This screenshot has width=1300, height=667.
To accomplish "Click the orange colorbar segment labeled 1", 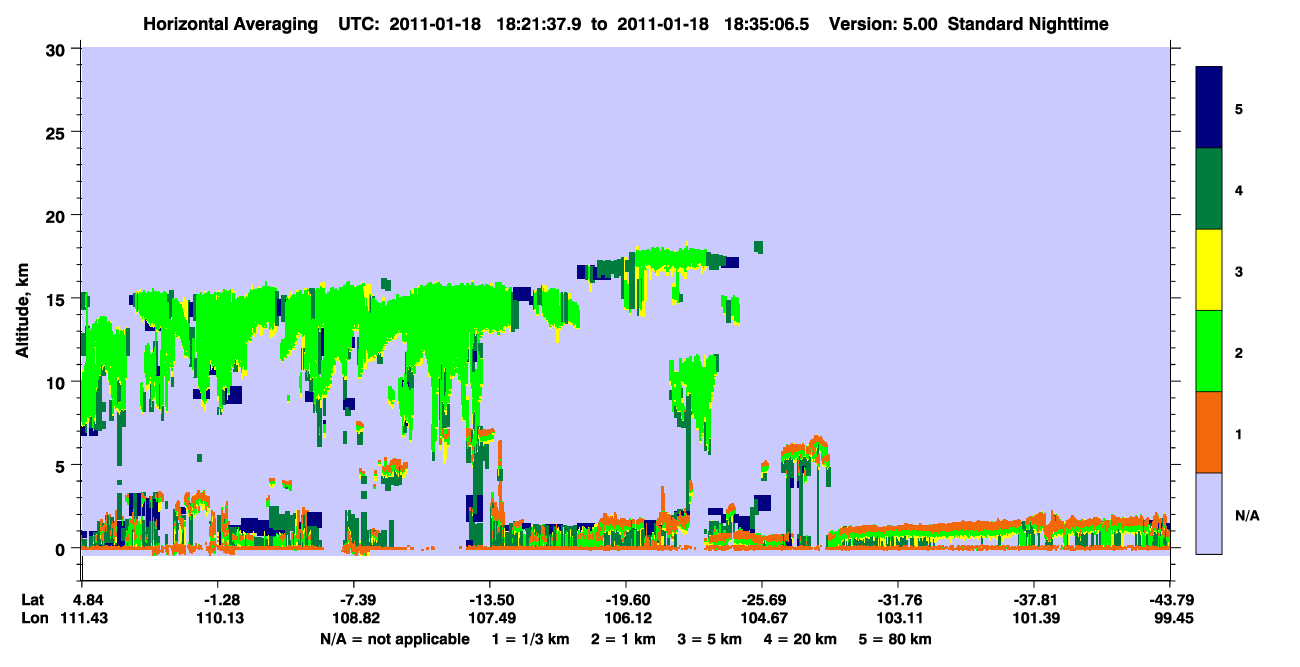I will 1210,432.
